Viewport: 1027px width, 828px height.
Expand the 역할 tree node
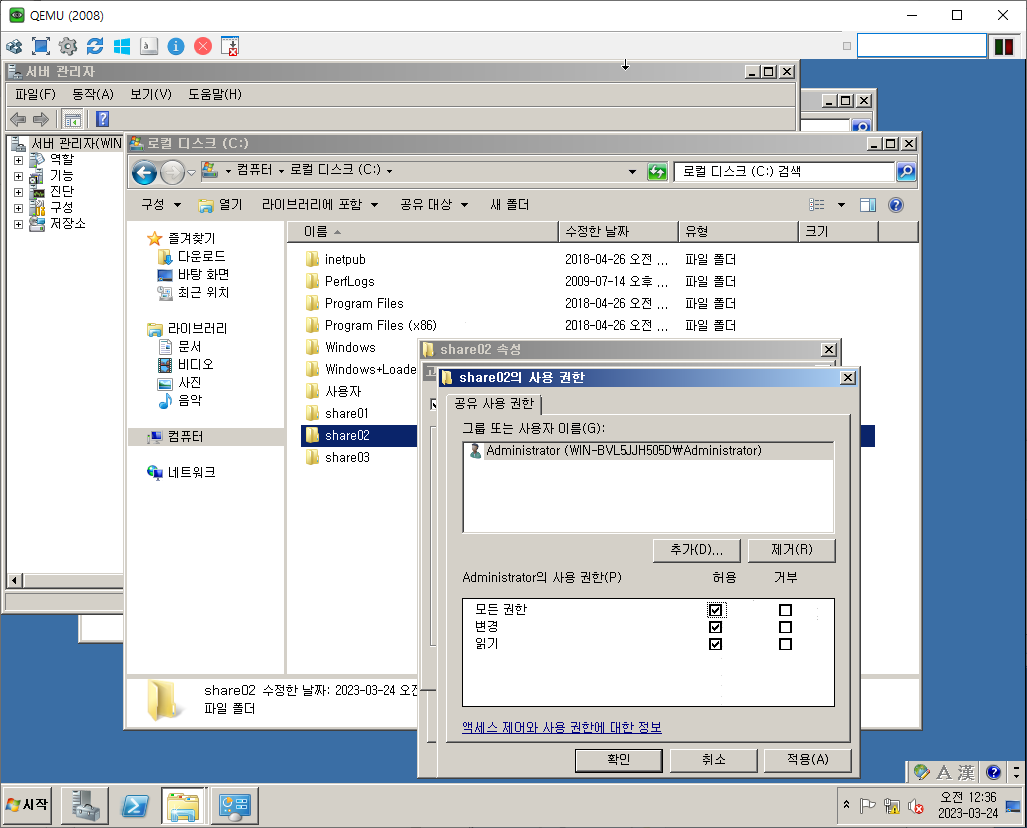[18, 160]
